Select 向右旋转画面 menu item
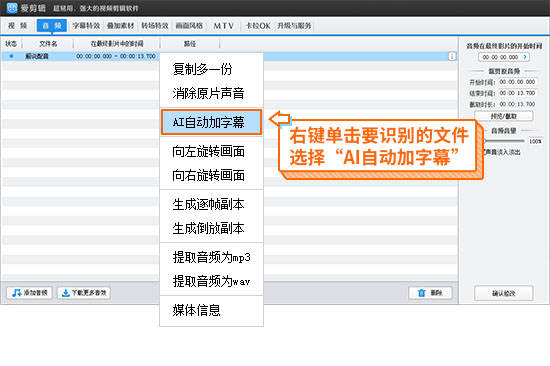 [212, 175]
